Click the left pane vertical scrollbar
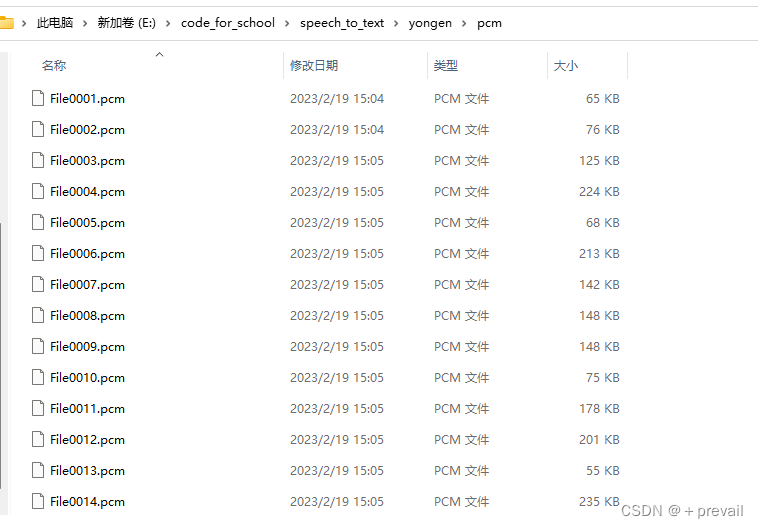The image size is (758, 528). 1,355
